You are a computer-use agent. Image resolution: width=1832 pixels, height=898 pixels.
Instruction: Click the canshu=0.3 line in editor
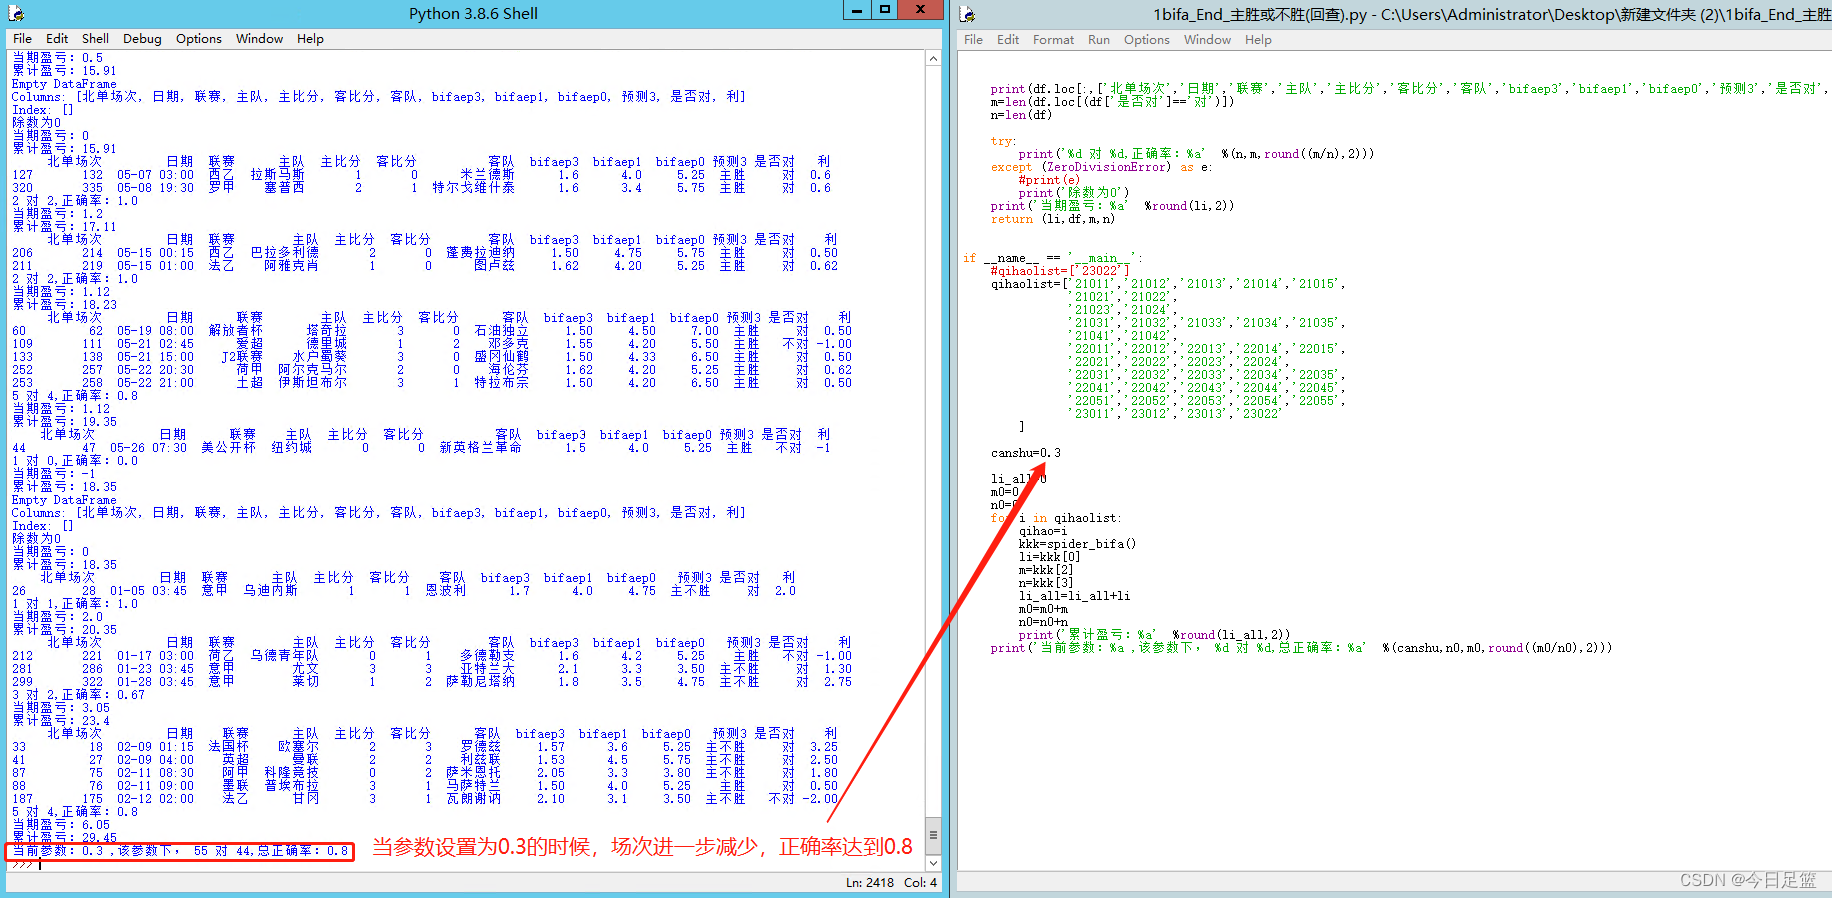[1026, 453]
